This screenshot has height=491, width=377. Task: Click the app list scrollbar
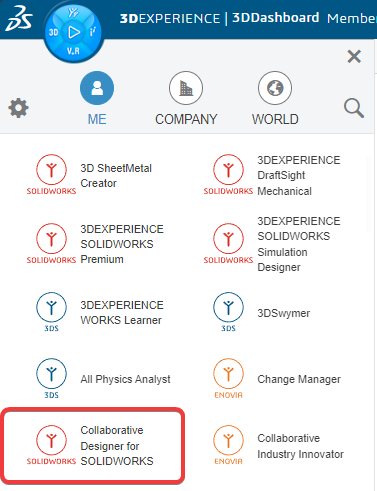pyautogui.click(x=368, y=193)
